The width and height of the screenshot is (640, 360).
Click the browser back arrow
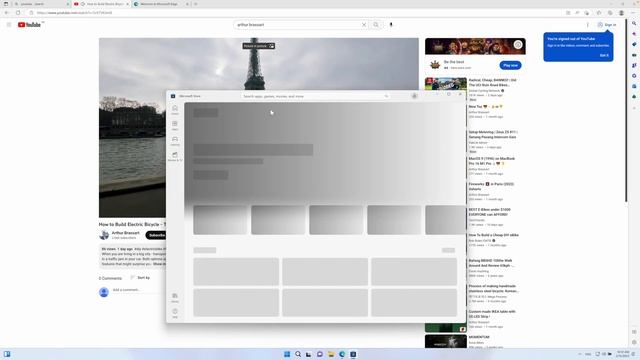[x=7, y=13]
